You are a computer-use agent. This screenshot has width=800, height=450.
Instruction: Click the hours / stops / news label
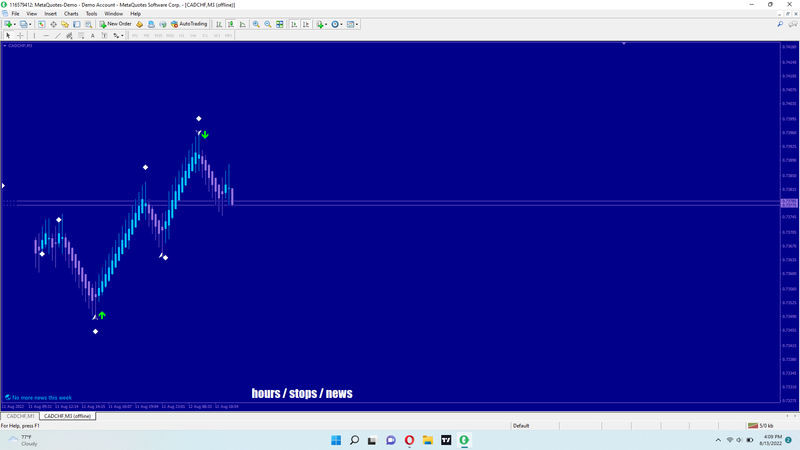click(302, 393)
